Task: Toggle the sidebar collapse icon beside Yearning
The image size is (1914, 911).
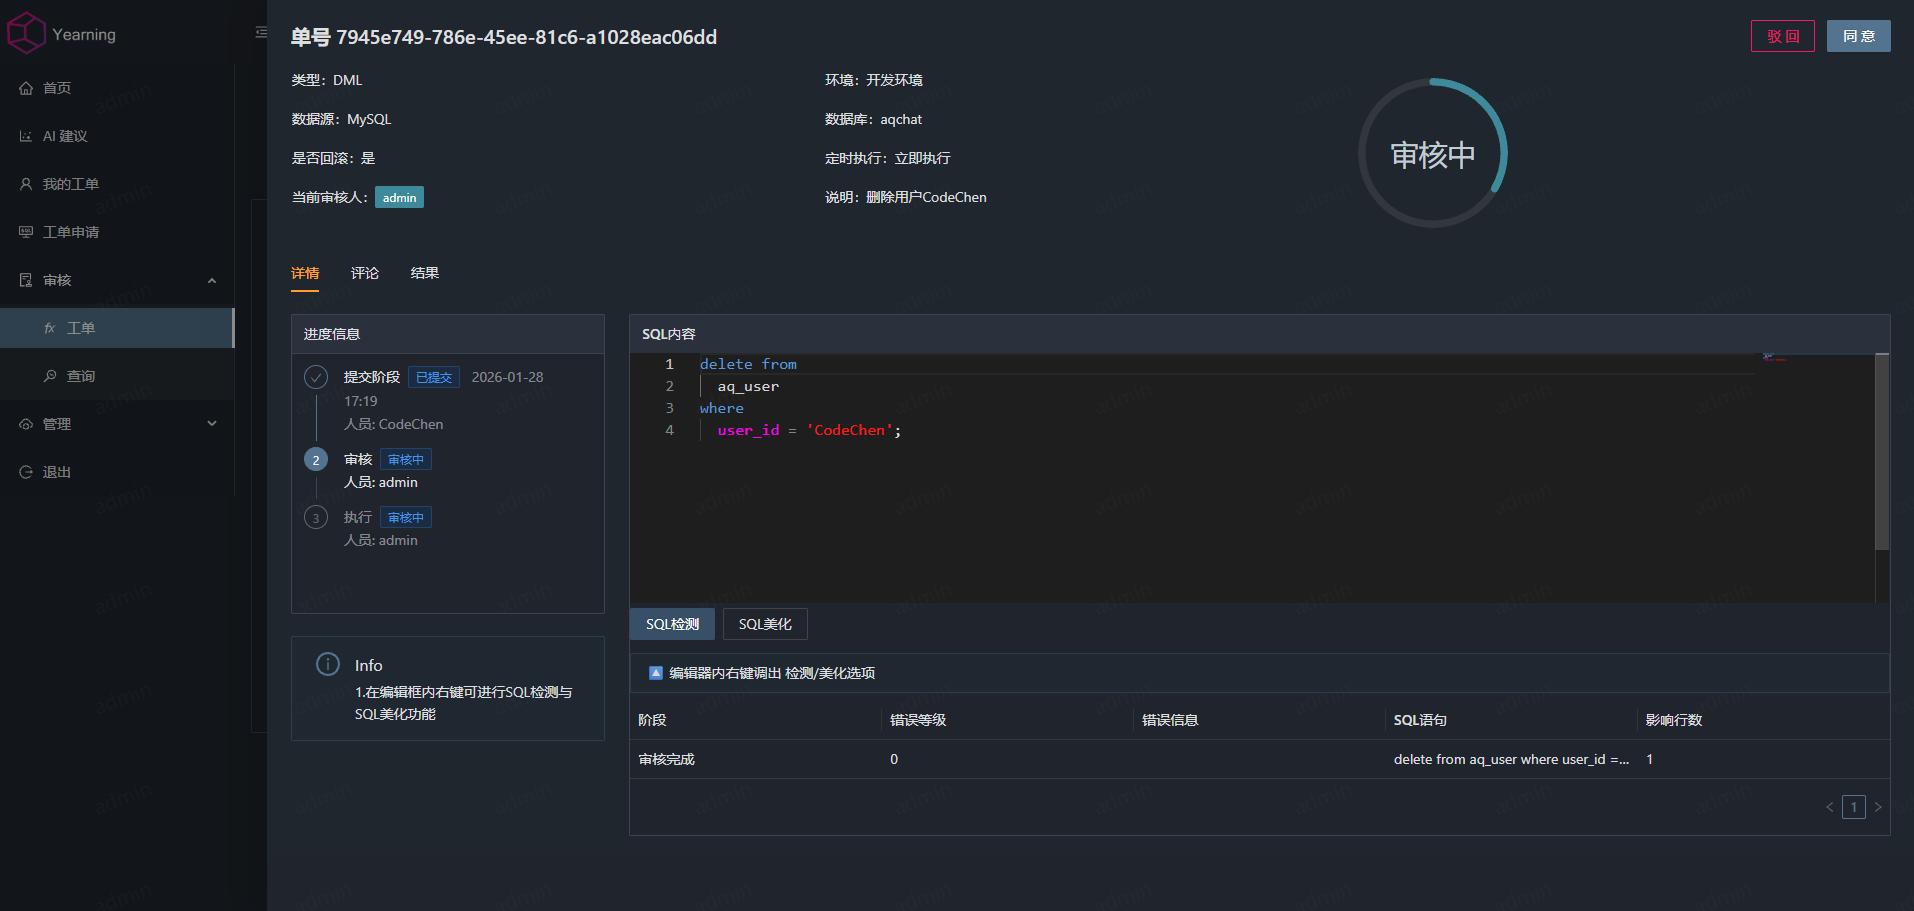Action: click(x=261, y=33)
